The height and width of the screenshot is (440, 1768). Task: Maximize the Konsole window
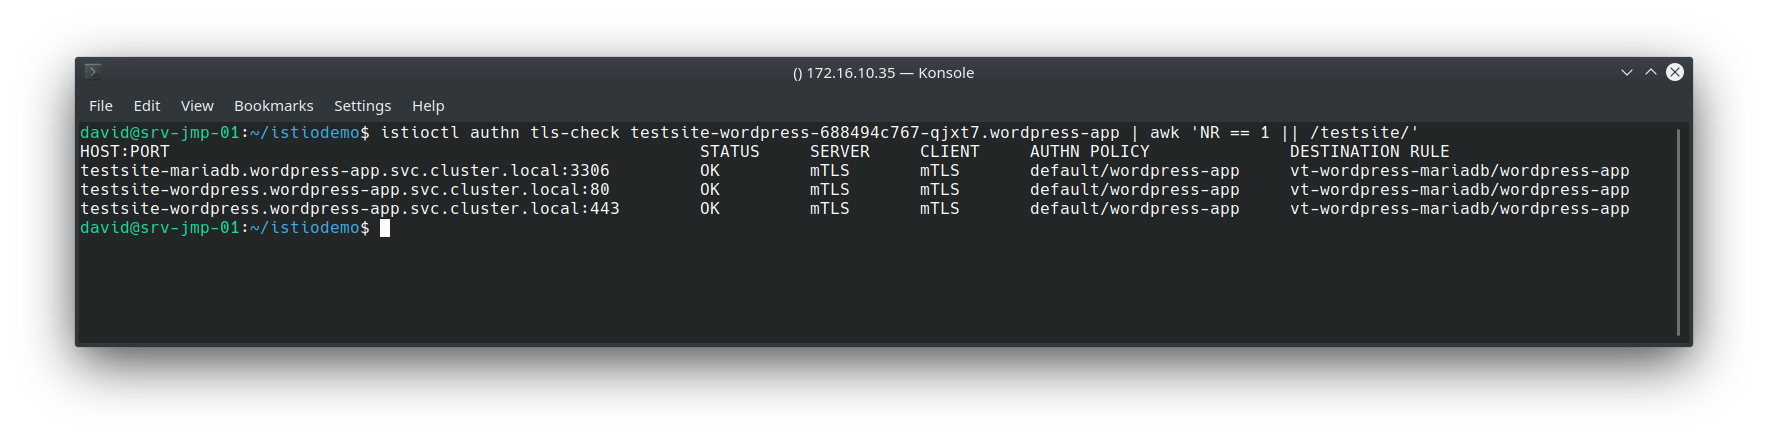click(x=1651, y=72)
